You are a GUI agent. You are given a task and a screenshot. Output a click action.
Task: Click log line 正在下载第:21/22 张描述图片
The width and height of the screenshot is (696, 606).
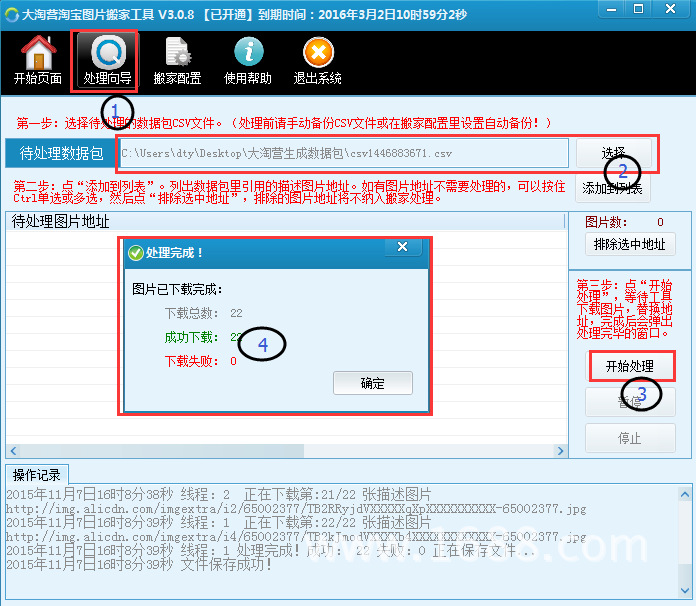coord(218,494)
